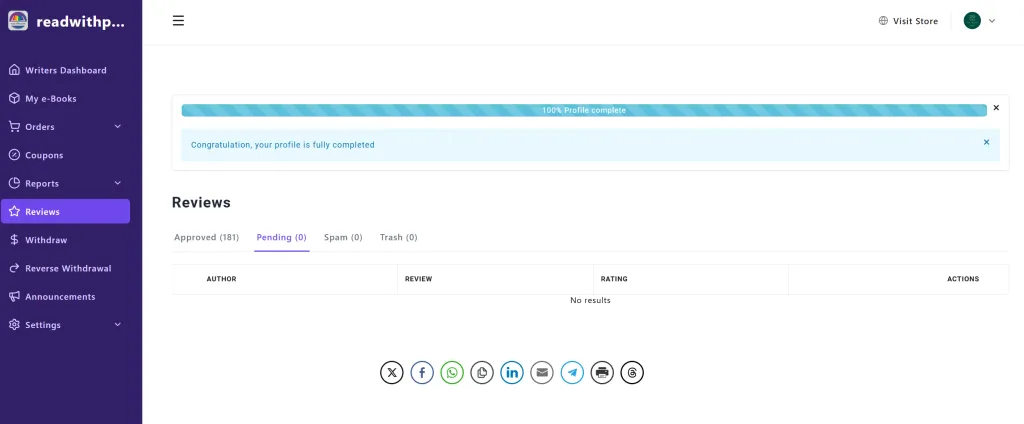Share on LinkedIn
Screen dimensions: 1024x424
[512, 373]
